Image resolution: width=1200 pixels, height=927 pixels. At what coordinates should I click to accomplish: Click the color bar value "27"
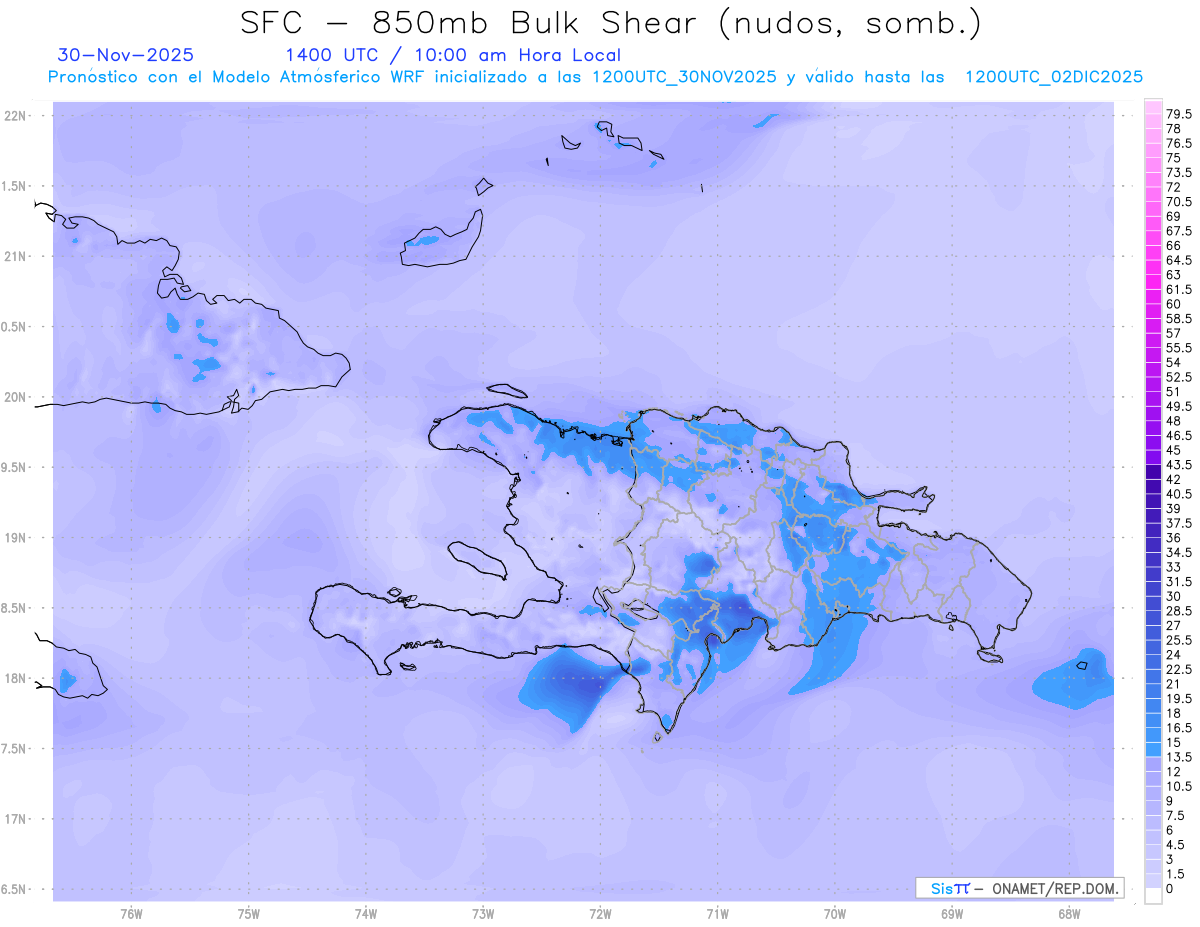(x=1173, y=625)
